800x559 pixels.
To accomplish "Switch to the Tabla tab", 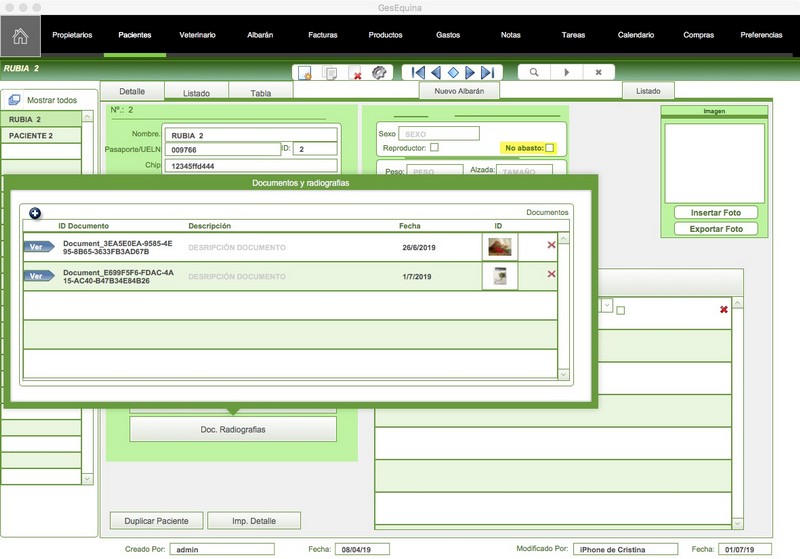I will coord(261,92).
